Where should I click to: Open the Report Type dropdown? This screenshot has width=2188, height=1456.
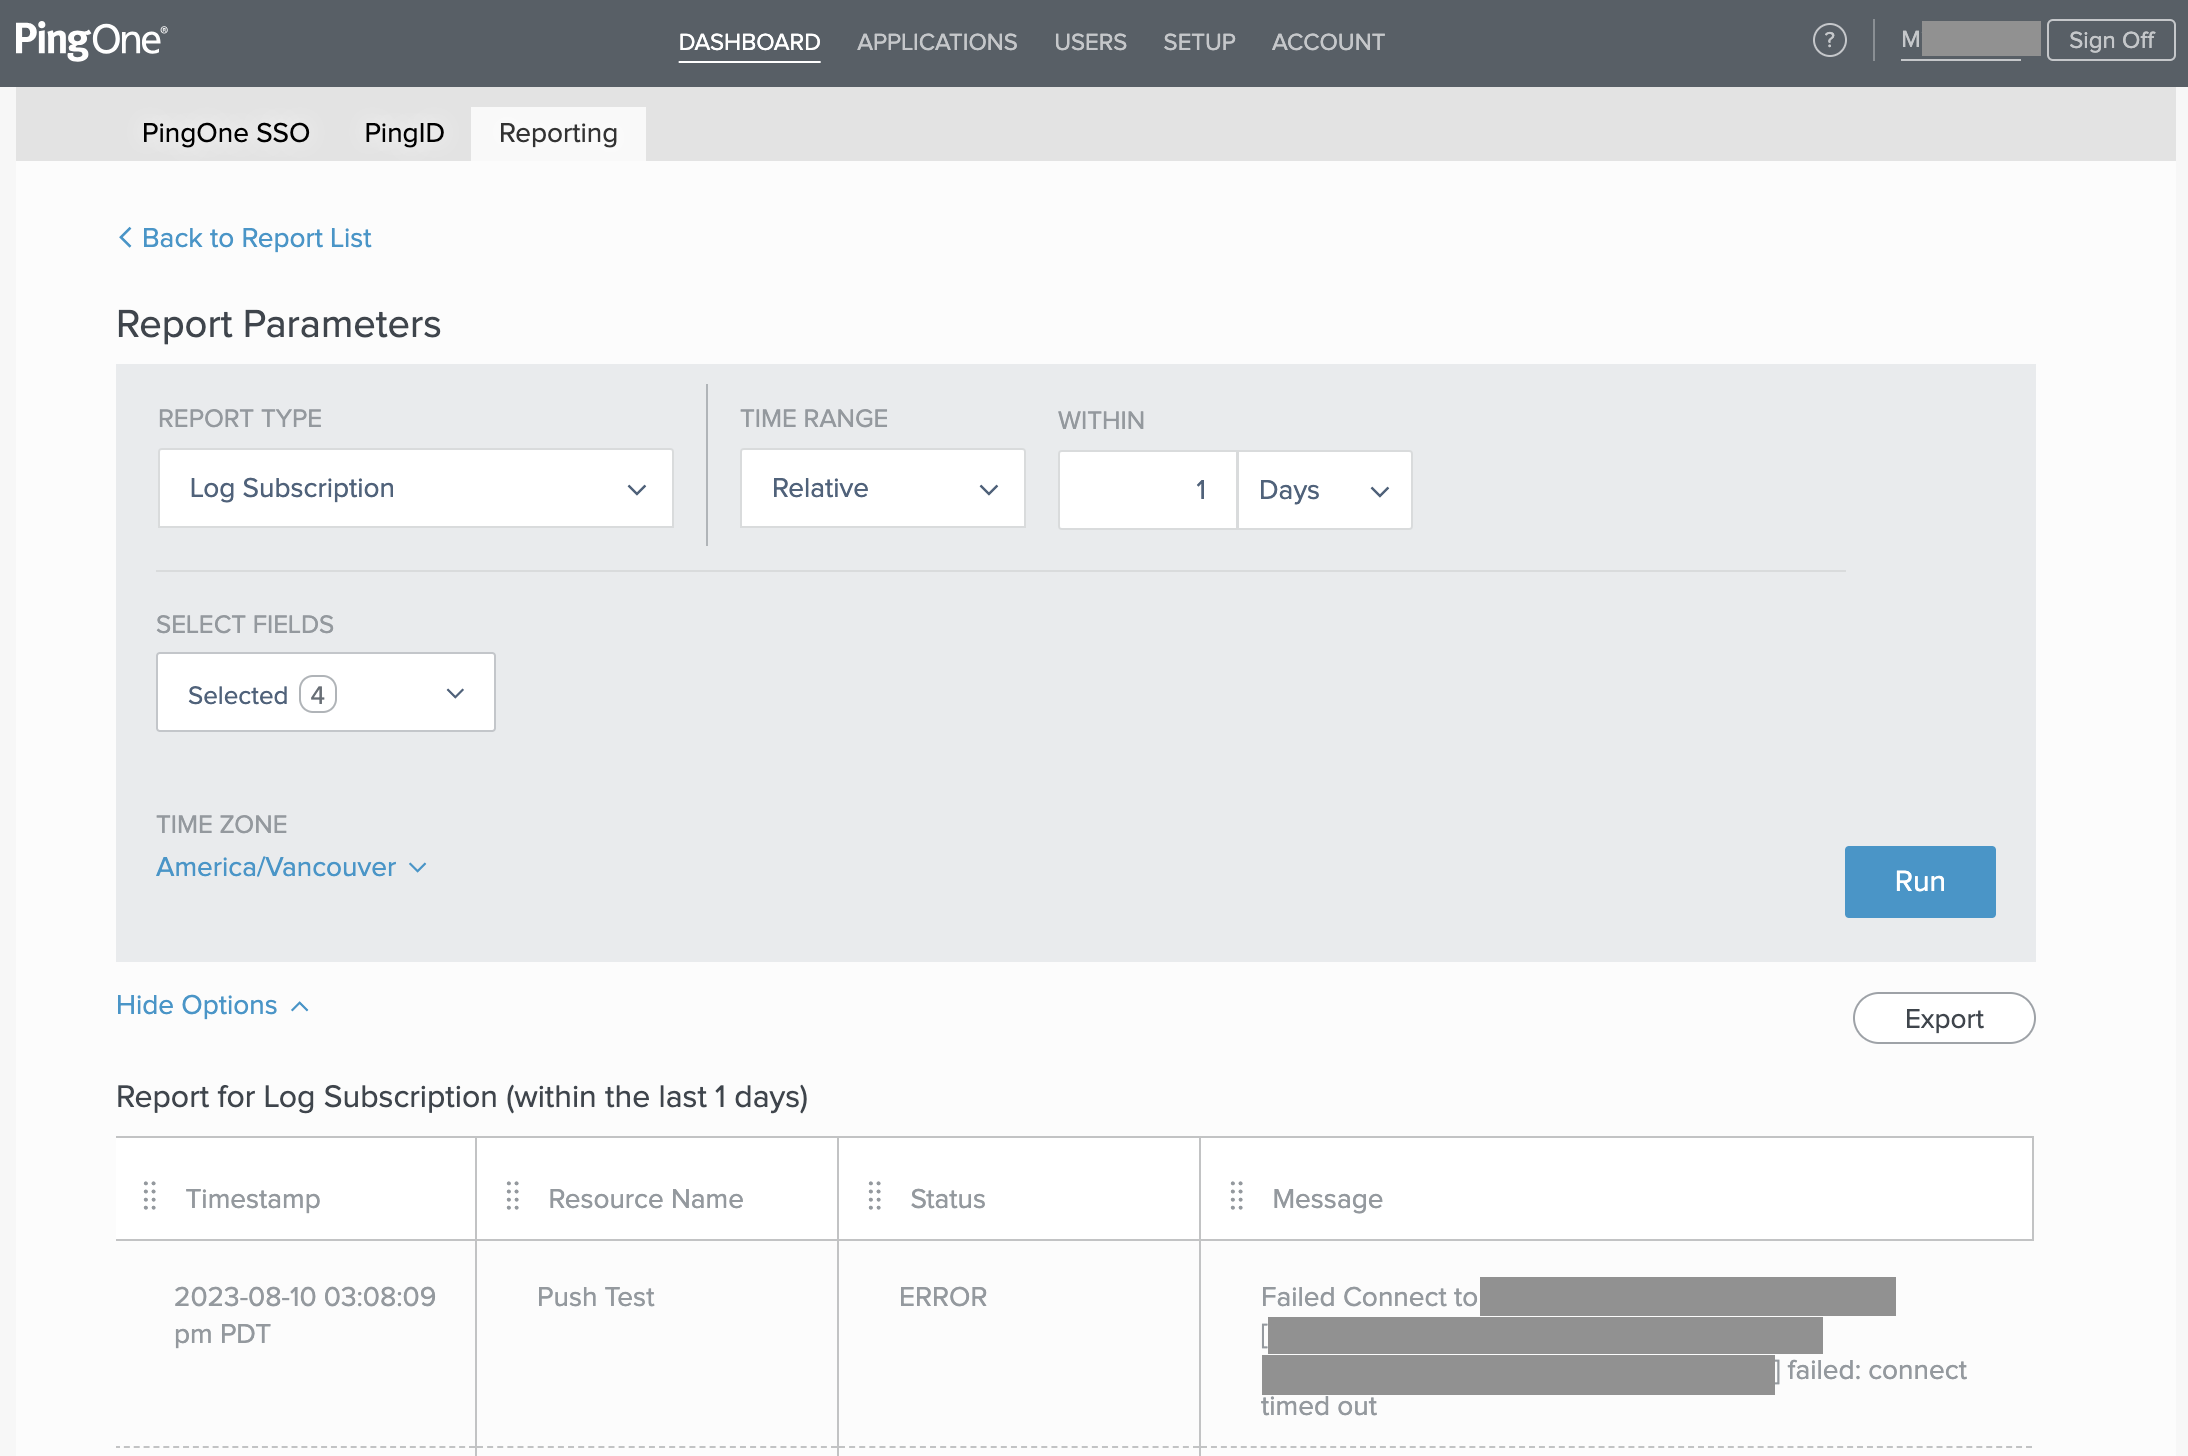[x=416, y=488]
